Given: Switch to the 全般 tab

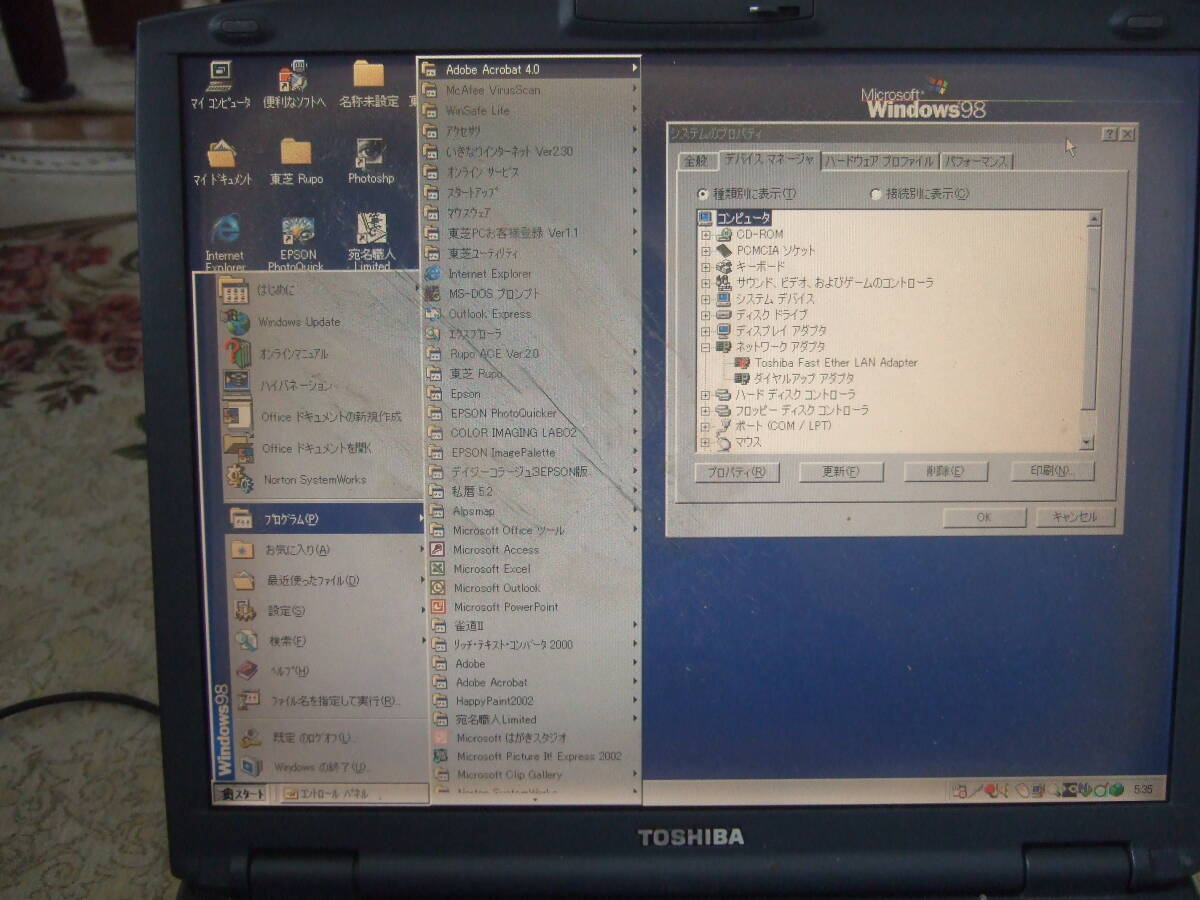Looking at the screenshot, I should [x=696, y=161].
